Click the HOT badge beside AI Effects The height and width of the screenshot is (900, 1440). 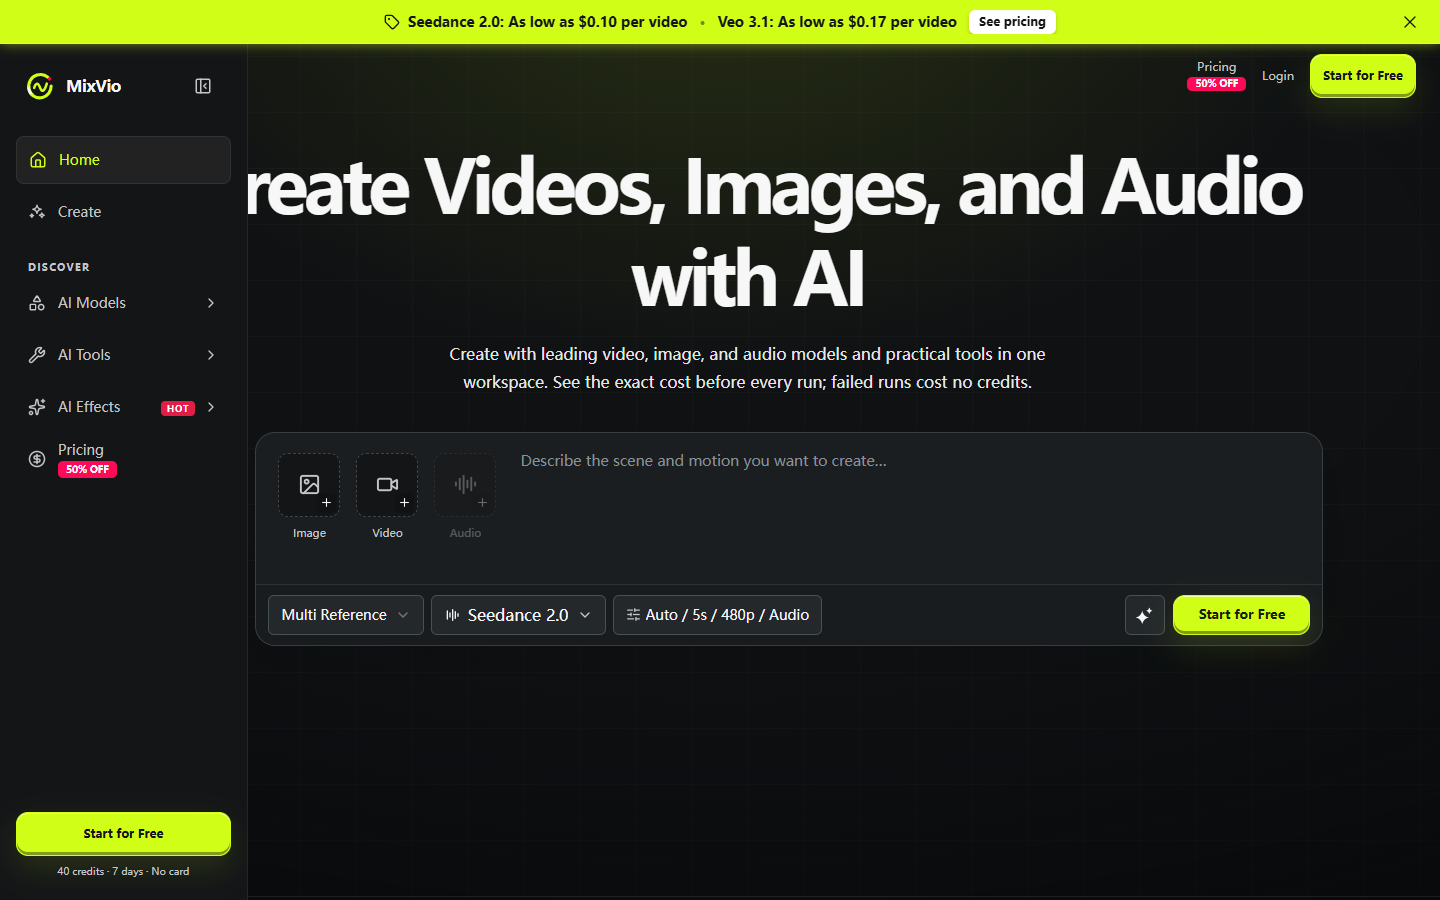coord(178,408)
